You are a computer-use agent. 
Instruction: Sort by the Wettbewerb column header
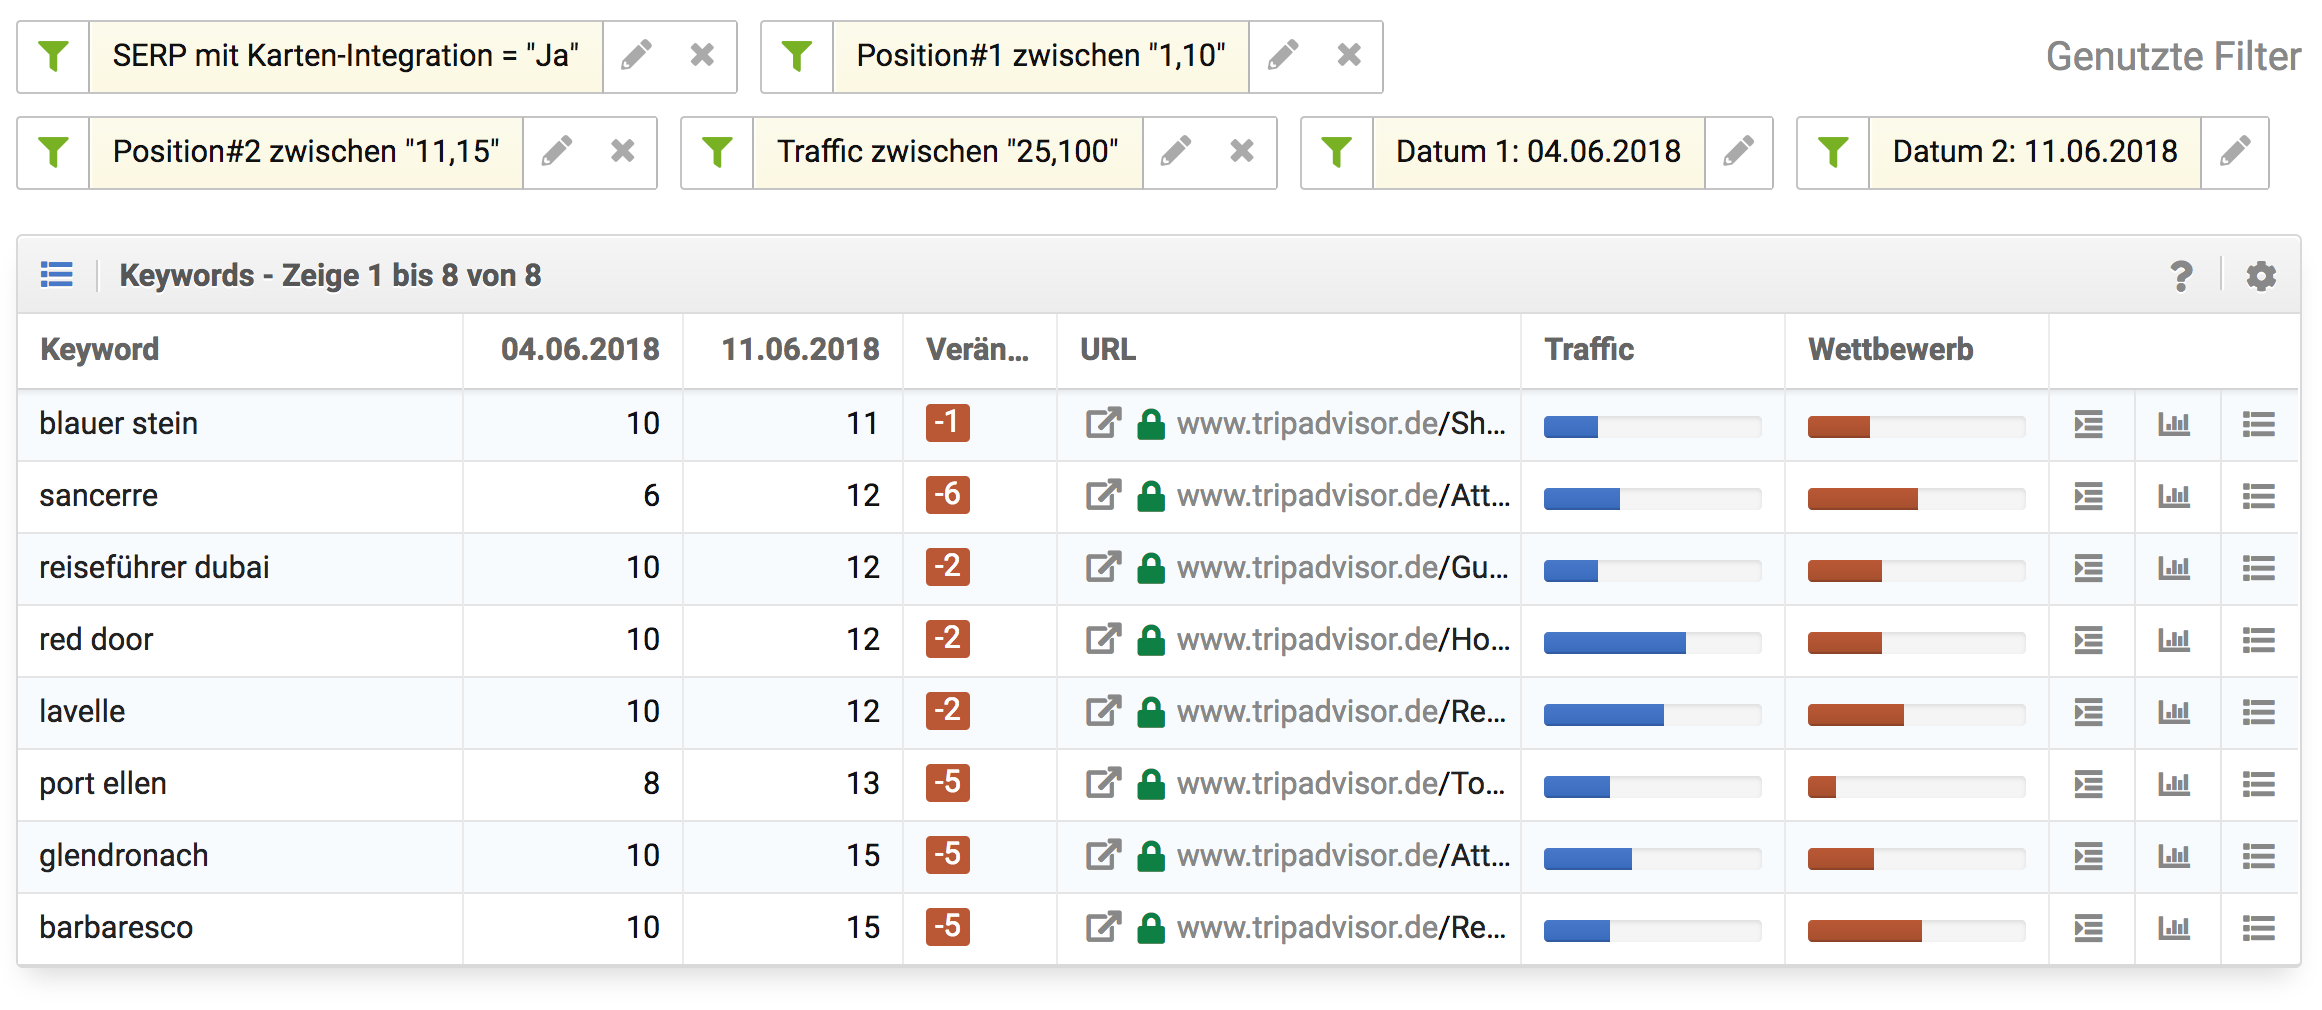[1890, 350]
